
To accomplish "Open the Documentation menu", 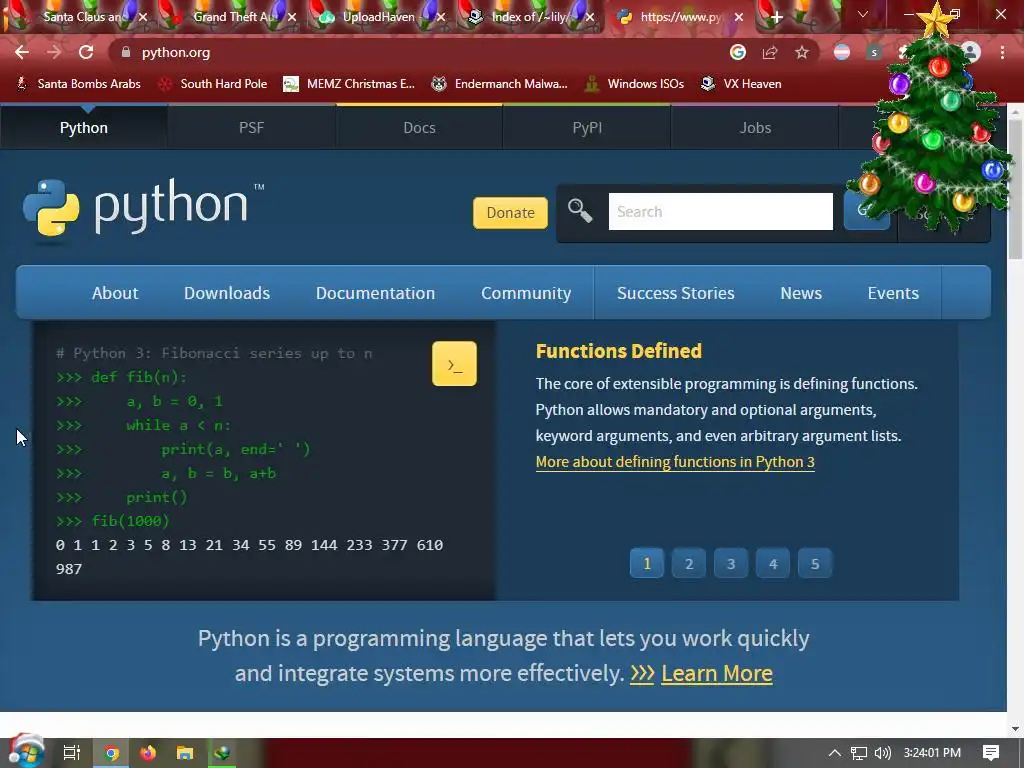I will [375, 293].
